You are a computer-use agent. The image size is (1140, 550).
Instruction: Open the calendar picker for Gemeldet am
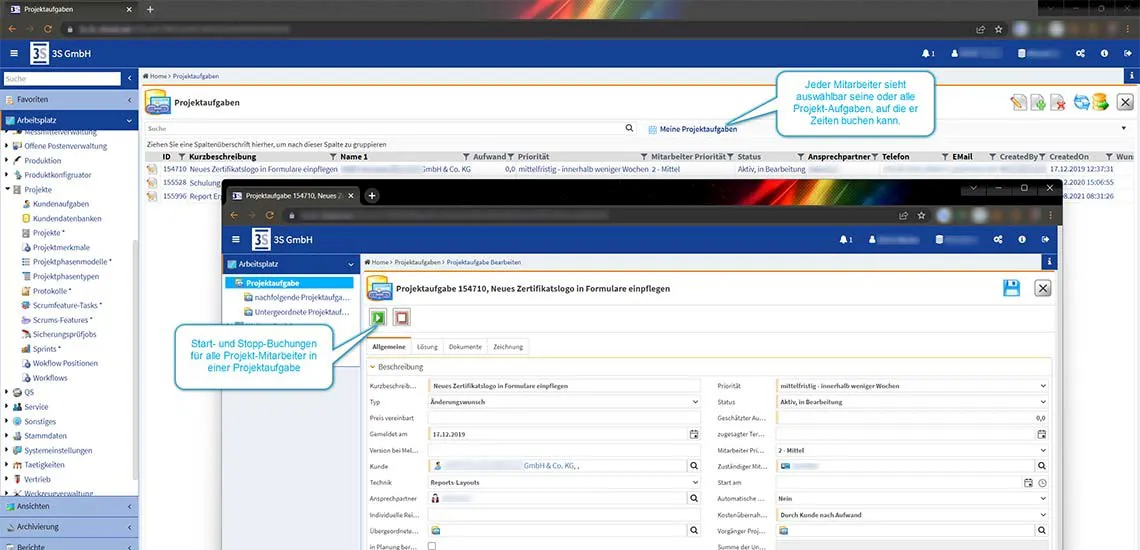tap(694, 434)
